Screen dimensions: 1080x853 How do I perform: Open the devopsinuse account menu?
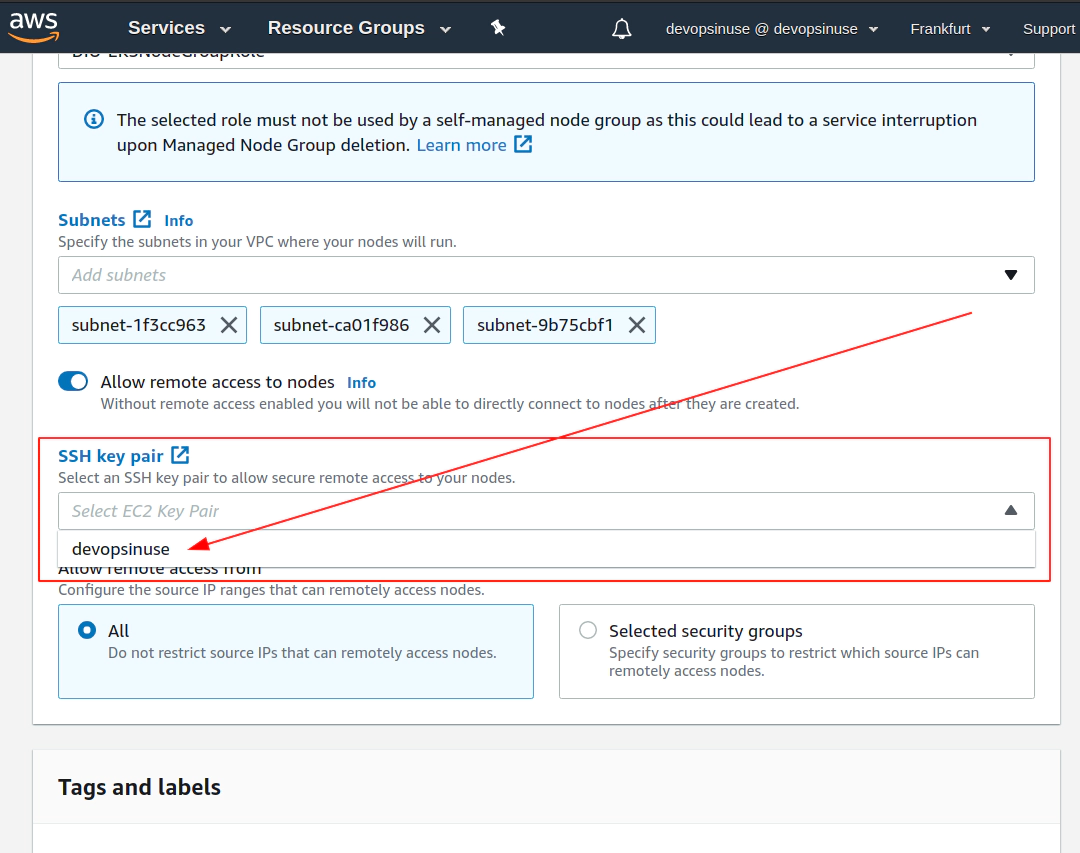click(771, 29)
